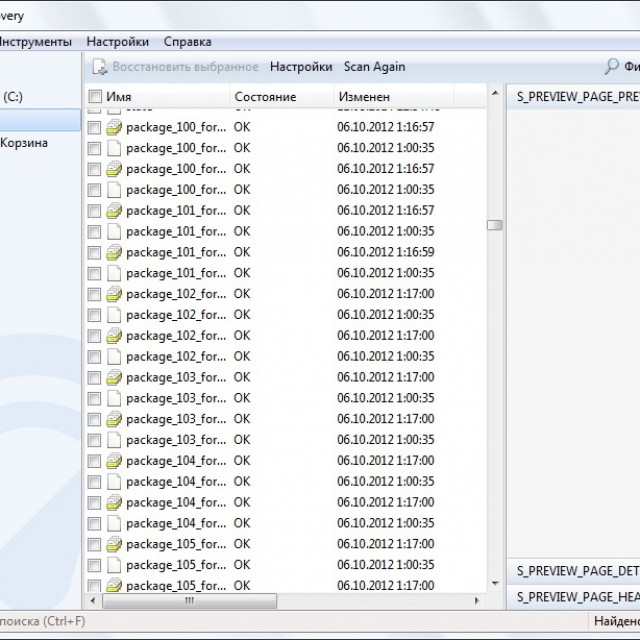Click the magnifying glass search icon
This screenshot has height=640, width=640.
(x=611, y=67)
